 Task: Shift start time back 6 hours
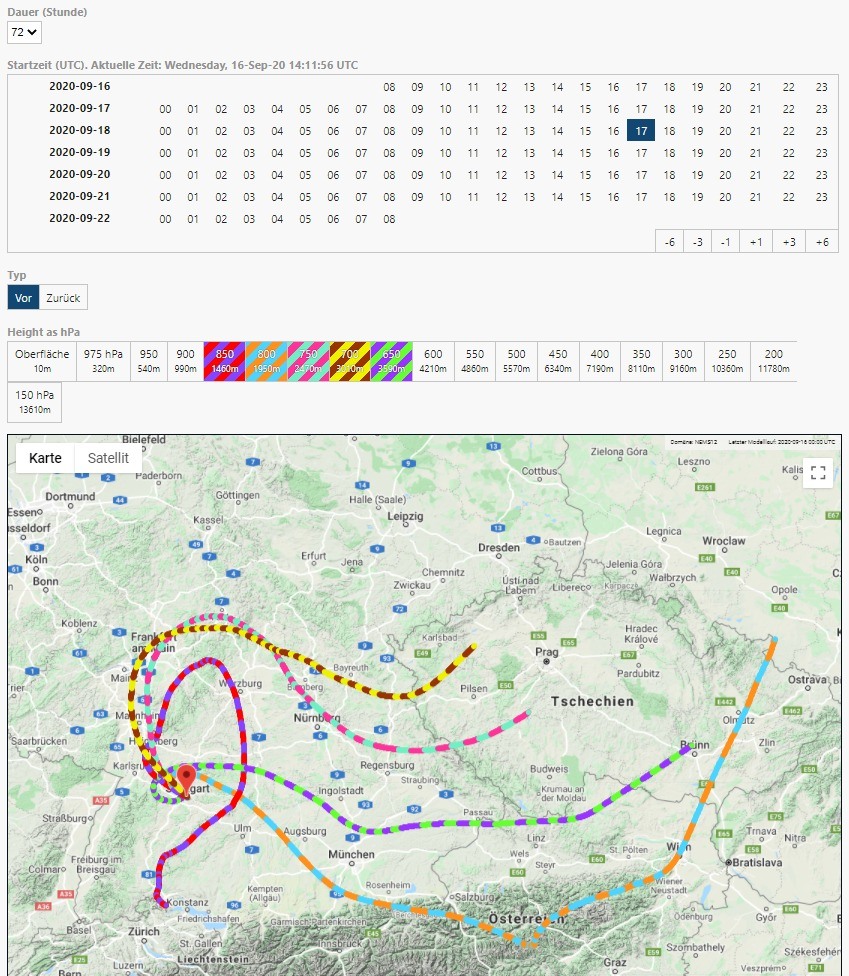click(670, 241)
